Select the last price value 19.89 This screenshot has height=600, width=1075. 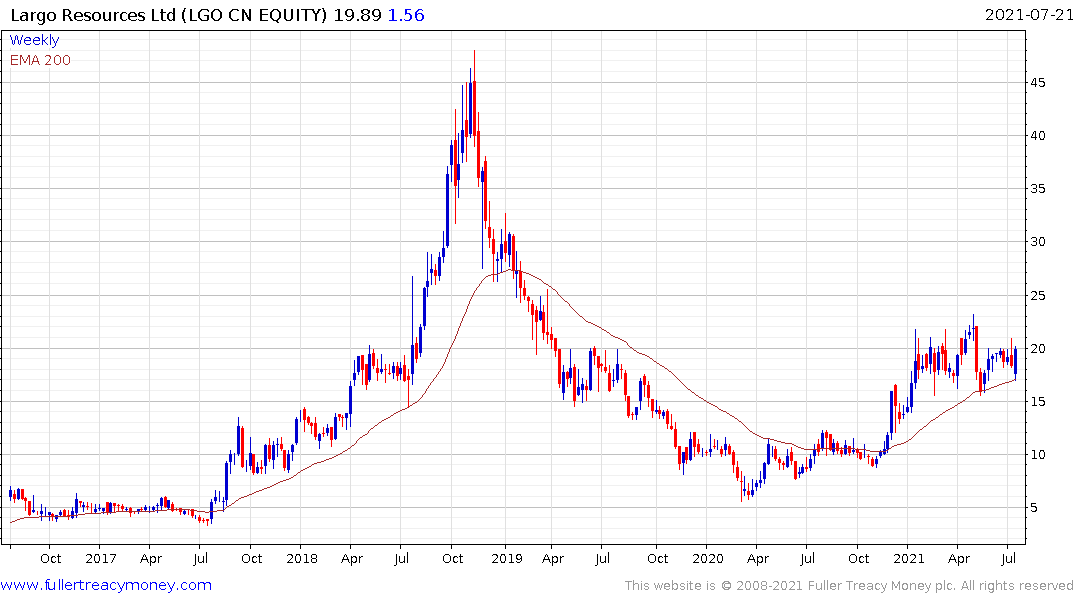pyautogui.click(x=357, y=15)
